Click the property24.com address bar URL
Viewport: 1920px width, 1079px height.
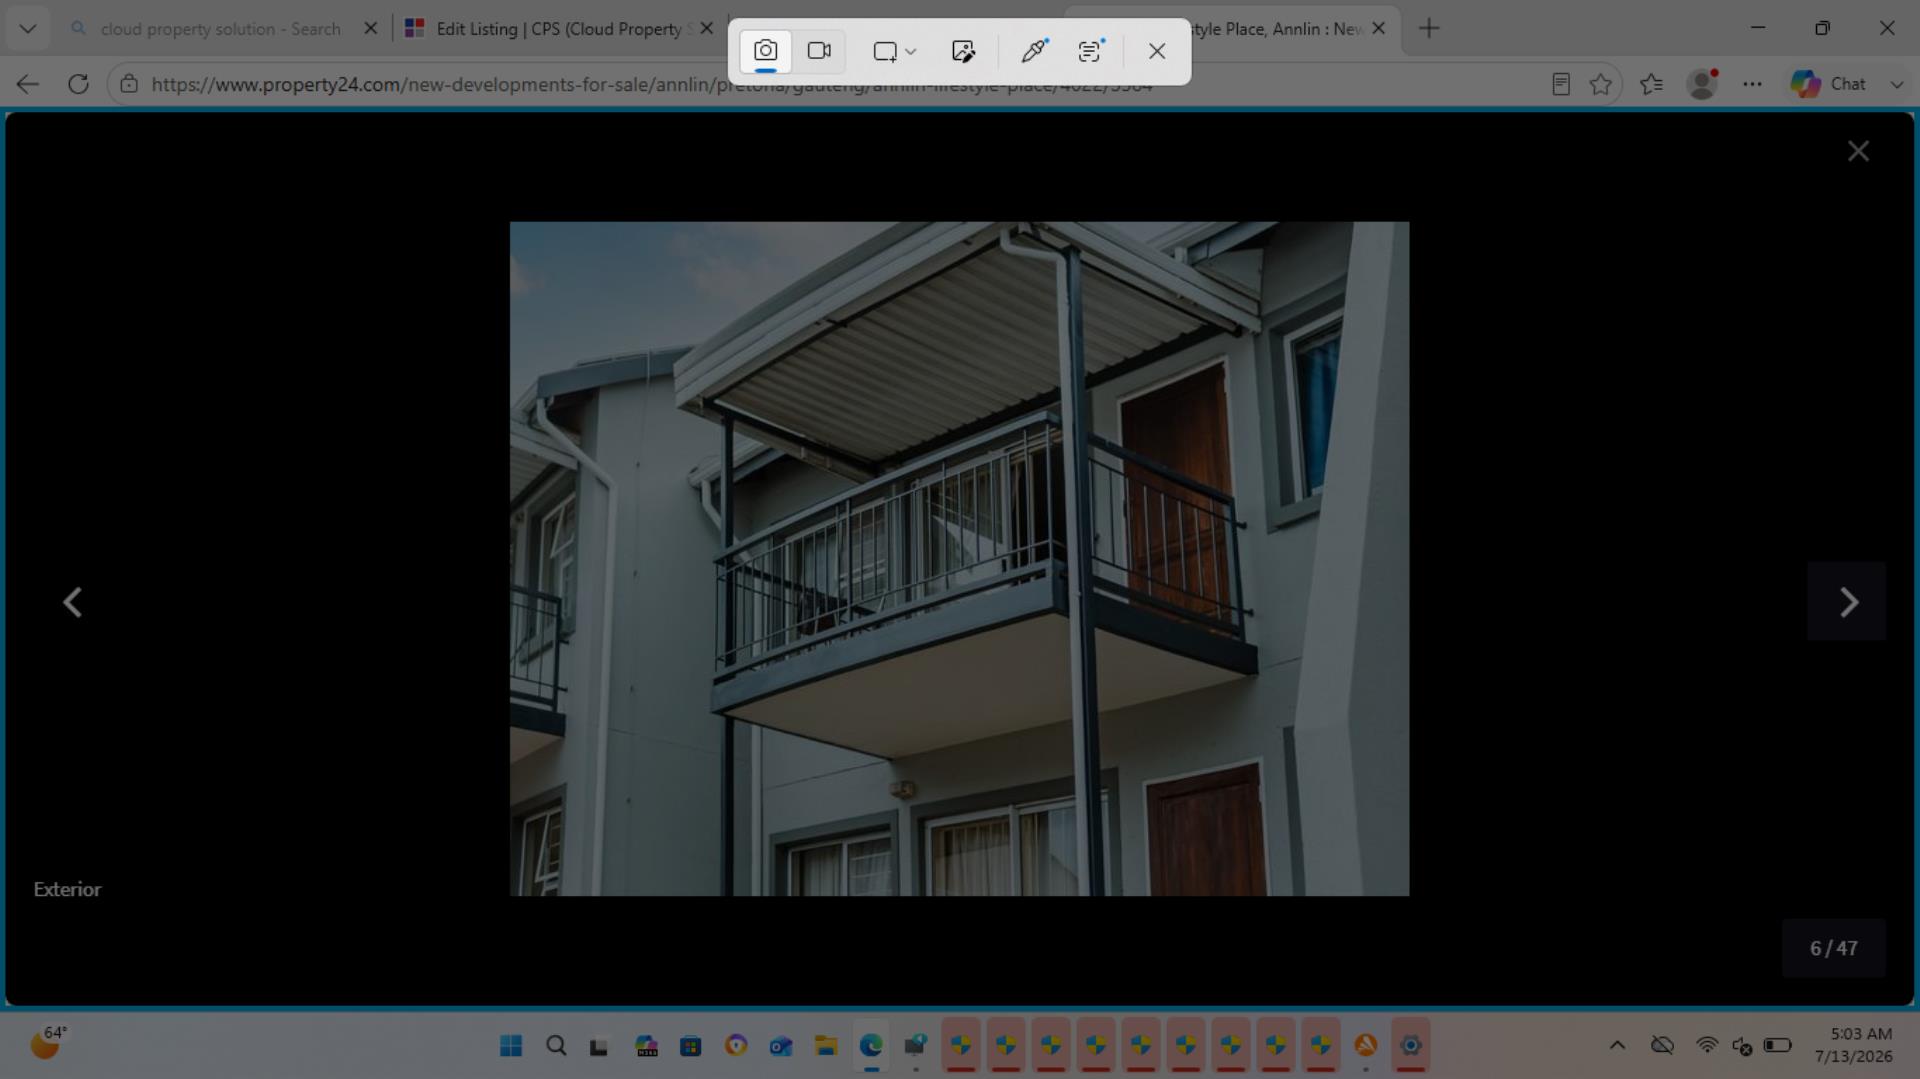[x=652, y=85]
